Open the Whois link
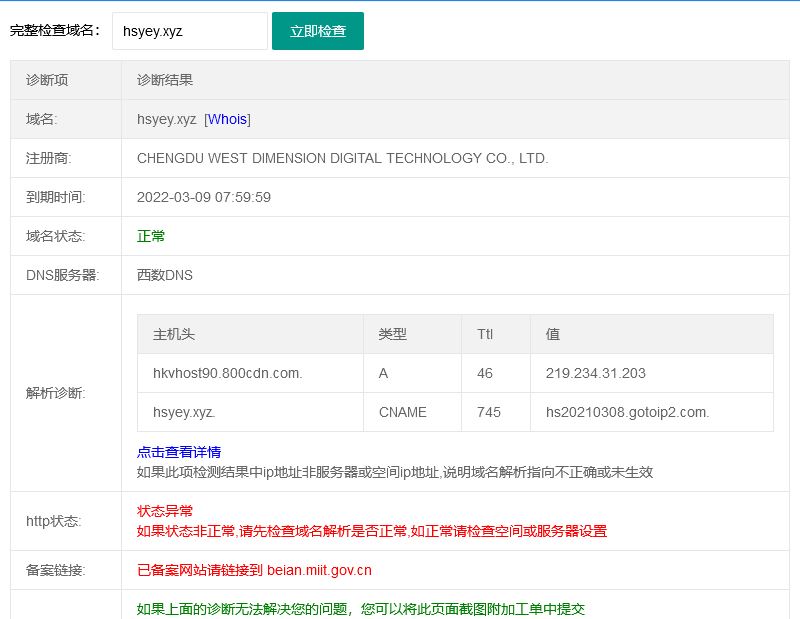Image resolution: width=800 pixels, height=619 pixels. (x=227, y=119)
